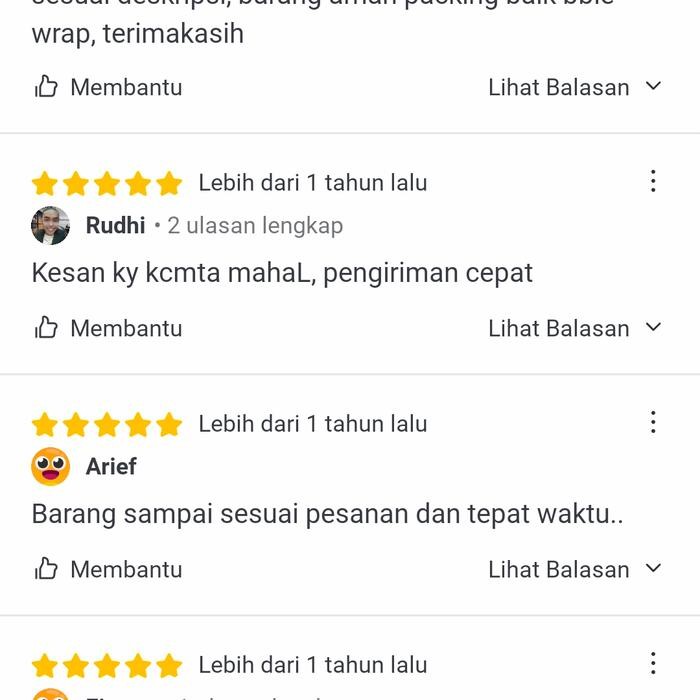Mark Arief's review as Membantu
The width and height of the screenshot is (700, 700).
(108, 569)
